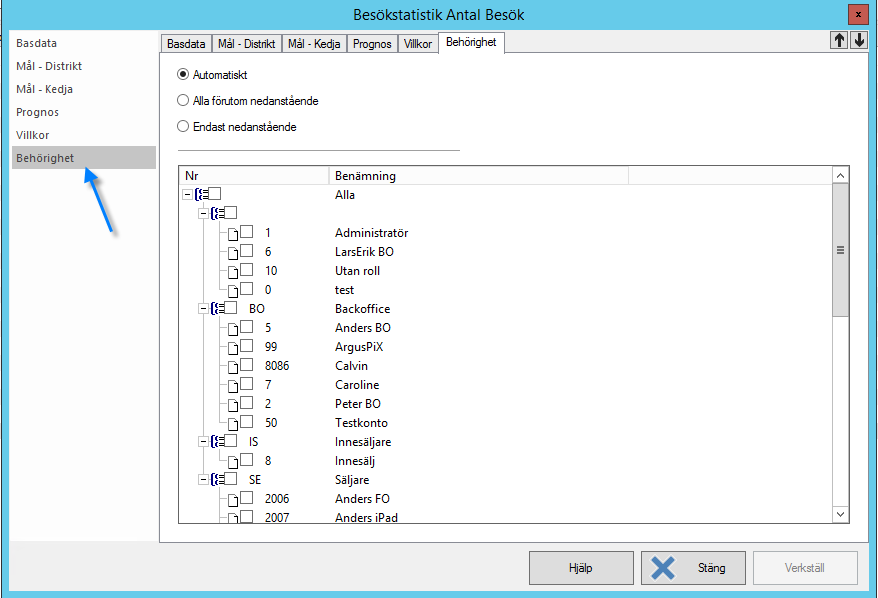Screen dimensions: 878x598
Task: Check the Säljare group checkbox
Action: coord(231,479)
